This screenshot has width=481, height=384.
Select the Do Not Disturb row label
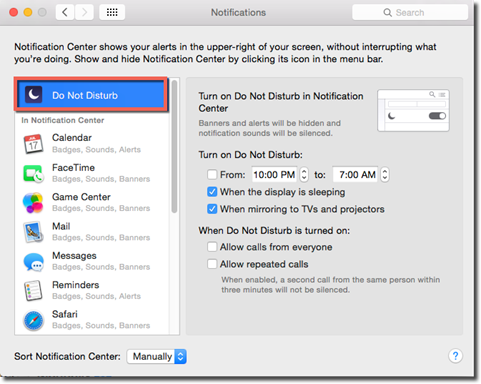pos(85,96)
